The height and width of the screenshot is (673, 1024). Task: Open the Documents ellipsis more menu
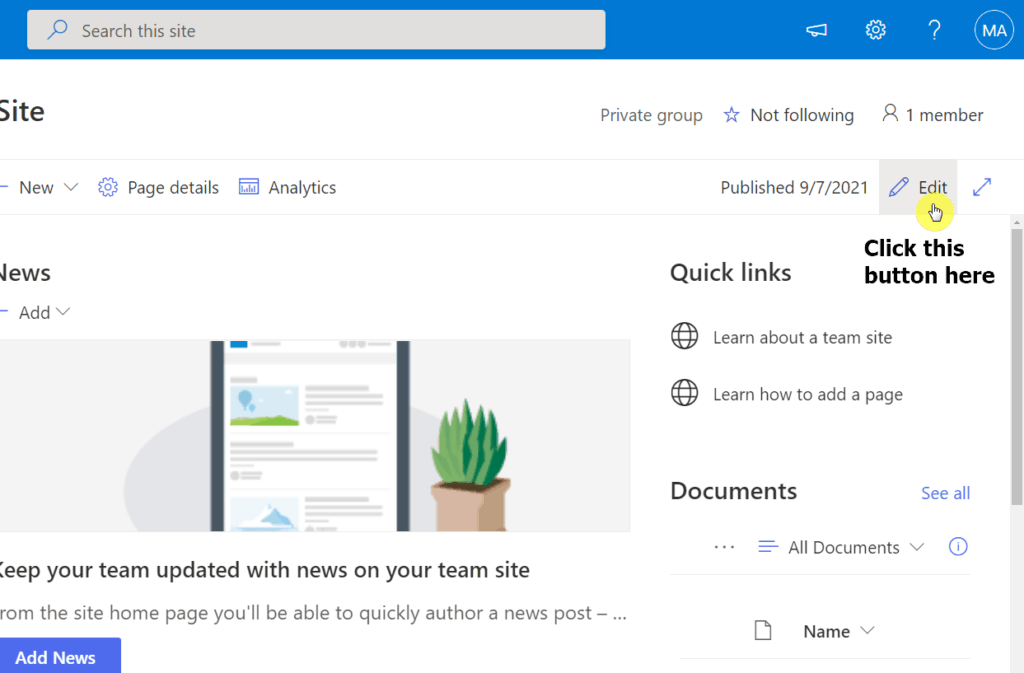[x=724, y=547]
